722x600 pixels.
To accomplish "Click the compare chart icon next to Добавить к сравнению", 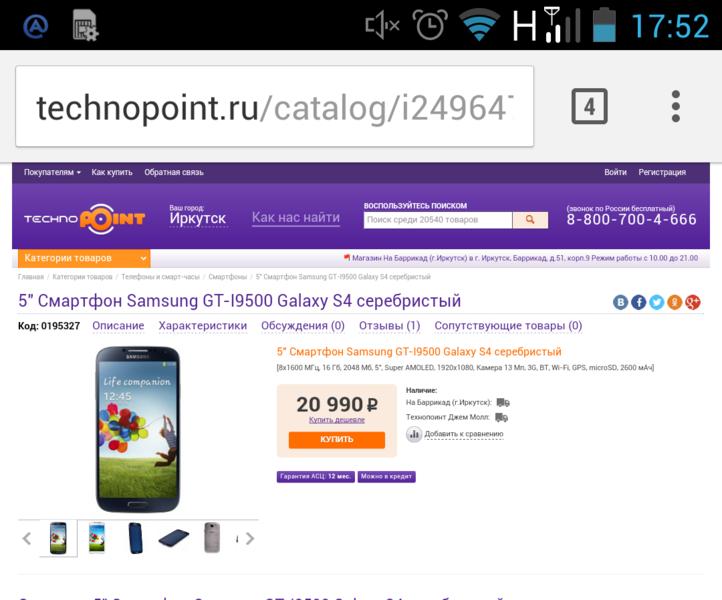I will click(414, 434).
